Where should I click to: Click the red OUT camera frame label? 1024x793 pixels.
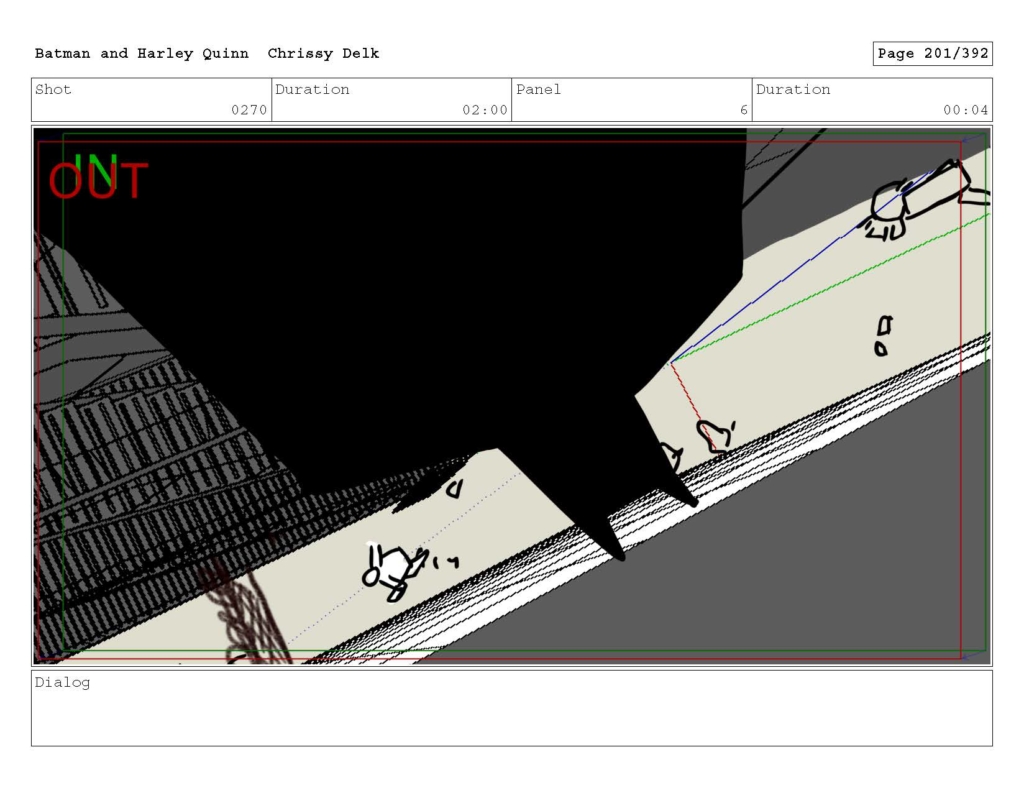click(98, 181)
